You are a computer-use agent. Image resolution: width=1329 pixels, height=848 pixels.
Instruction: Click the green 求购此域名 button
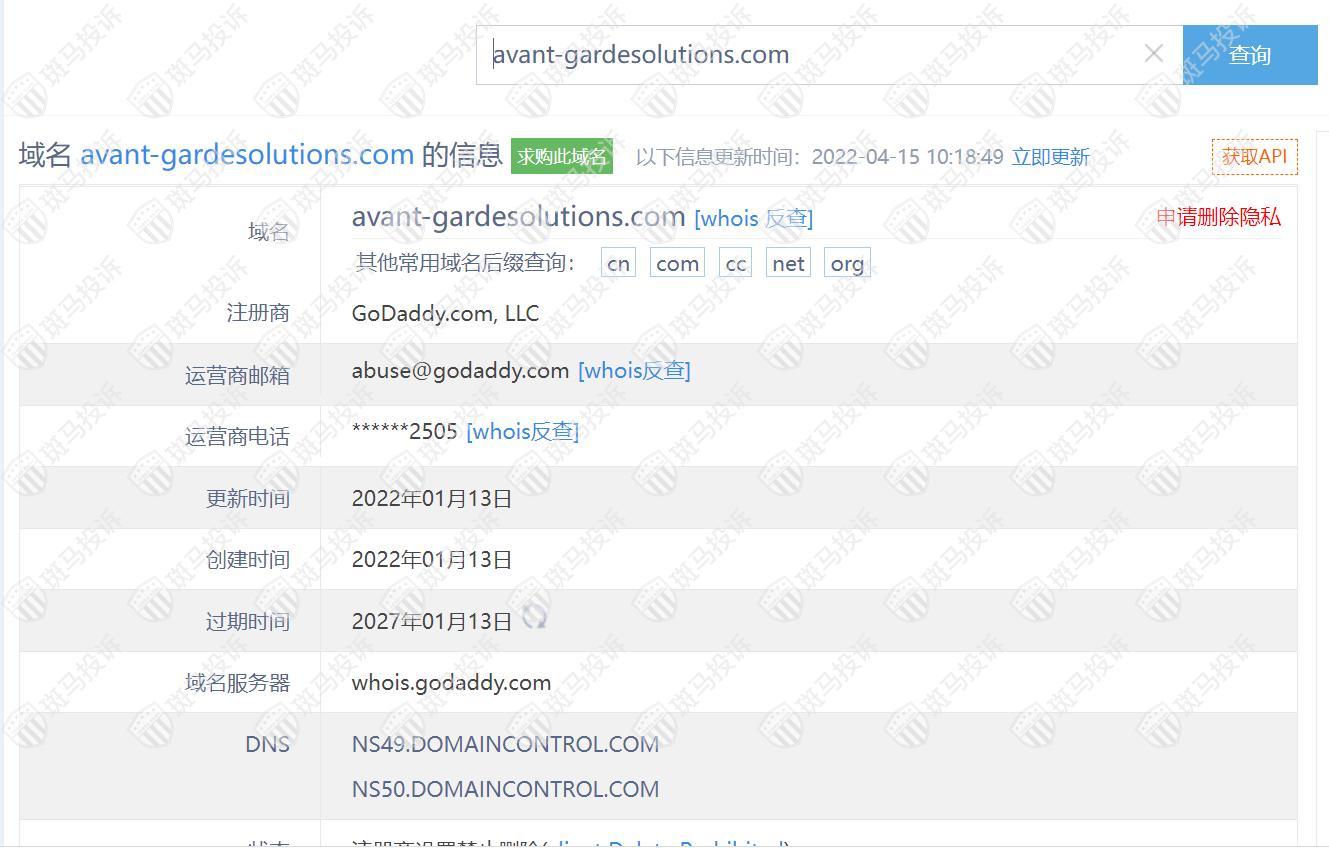point(561,157)
